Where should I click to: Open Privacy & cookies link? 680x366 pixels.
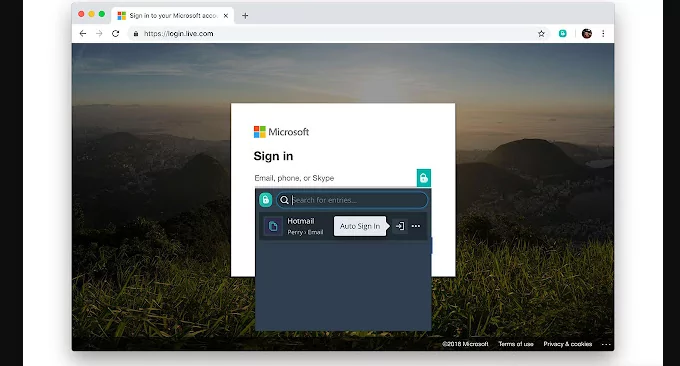[x=568, y=344]
